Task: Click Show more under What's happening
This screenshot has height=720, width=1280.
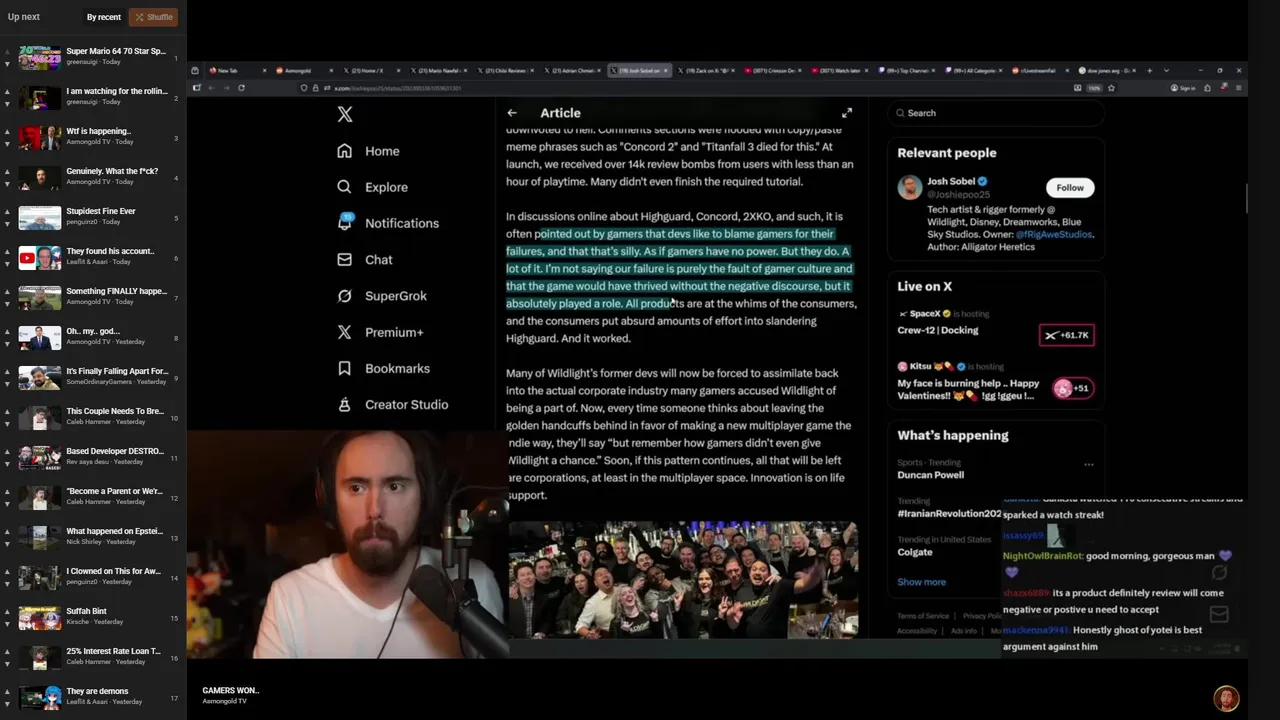Action: tap(921, 582)
